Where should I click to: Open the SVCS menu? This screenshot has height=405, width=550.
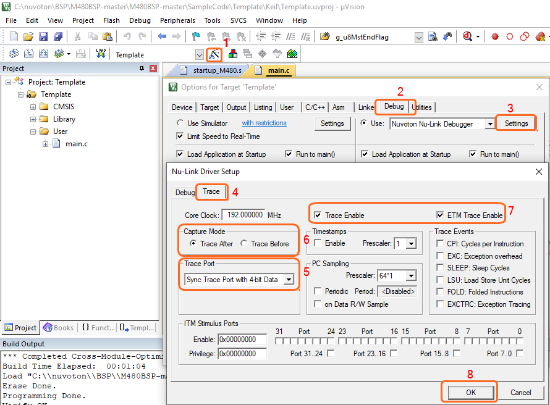tap(239, 21)
